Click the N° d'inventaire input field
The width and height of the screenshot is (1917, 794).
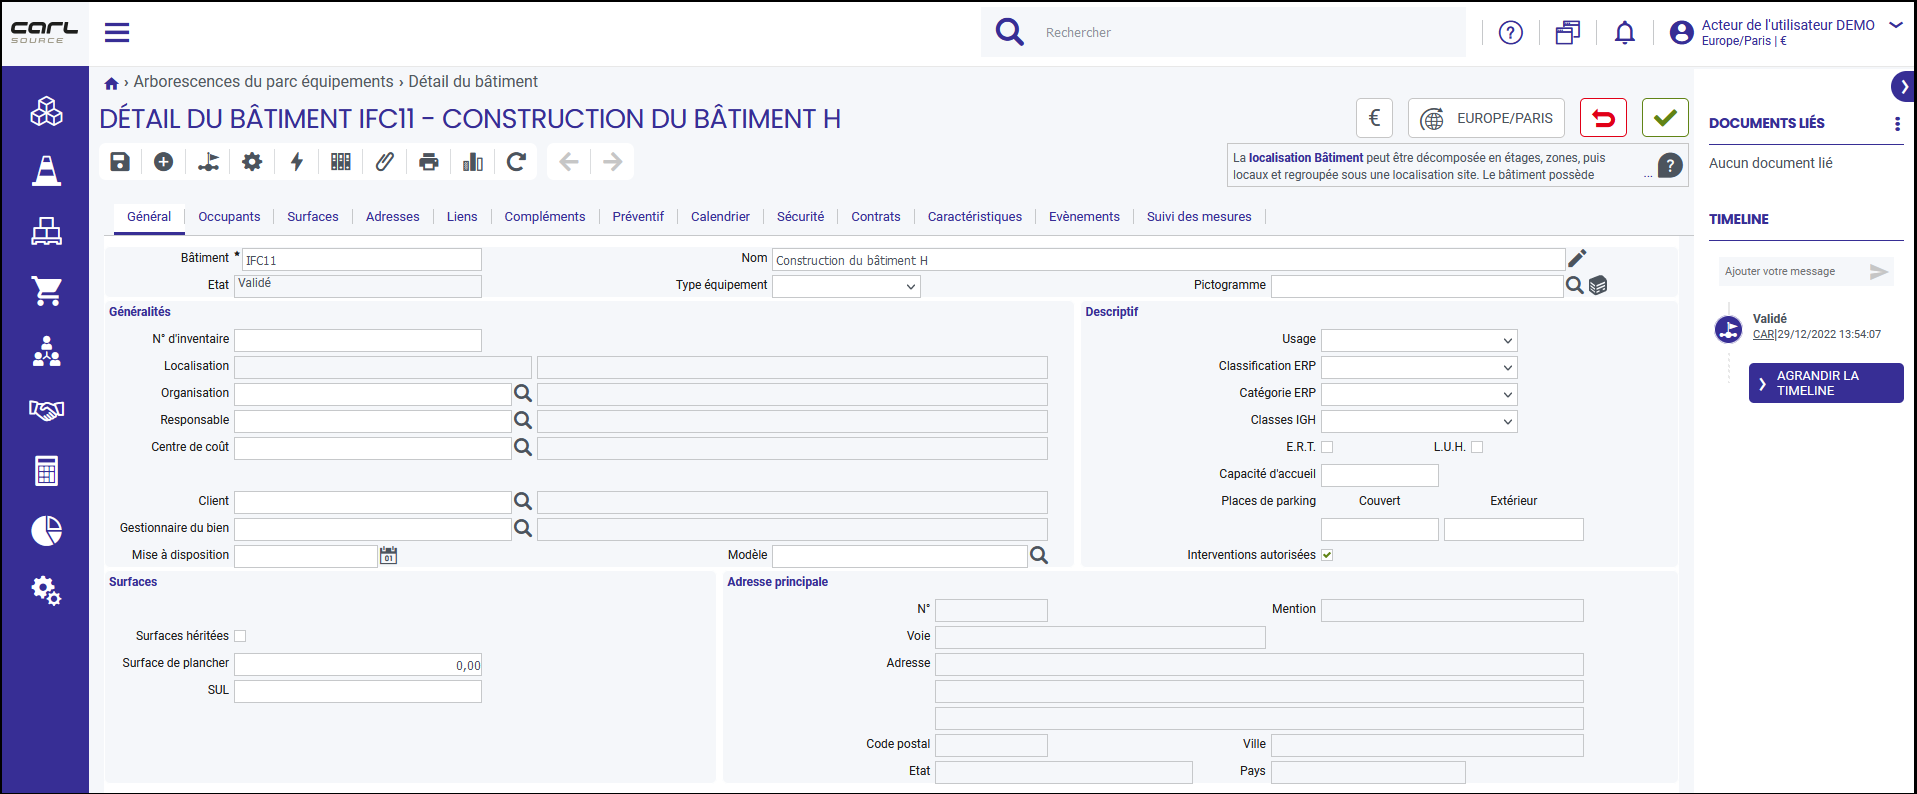[358, 340]
